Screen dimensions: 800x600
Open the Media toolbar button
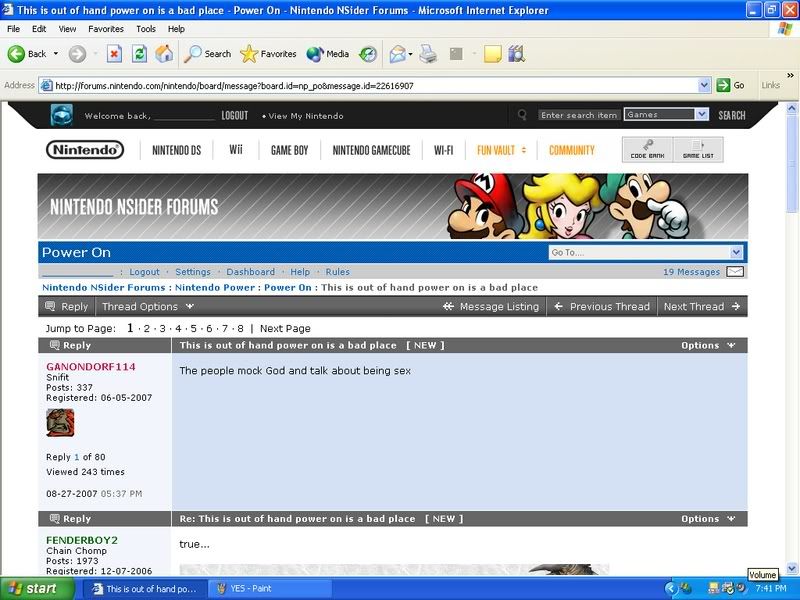tap(328, 54)
